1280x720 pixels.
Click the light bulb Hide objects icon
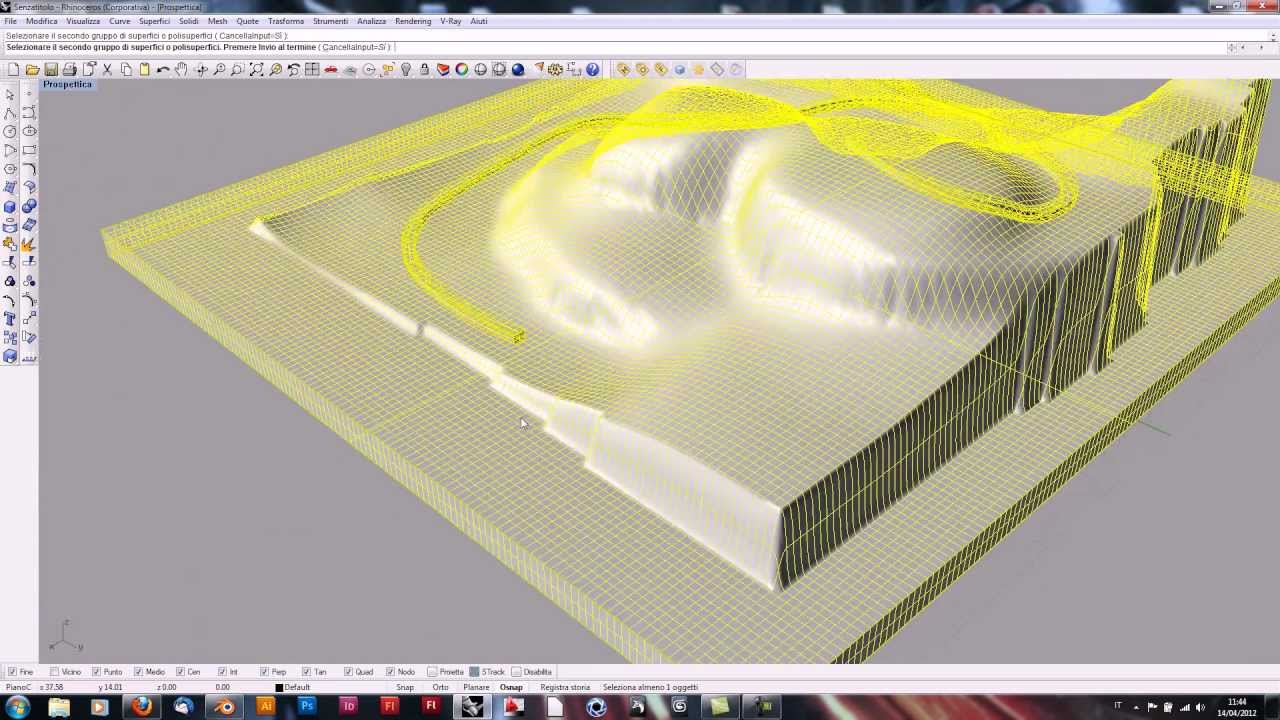(406, 69)
